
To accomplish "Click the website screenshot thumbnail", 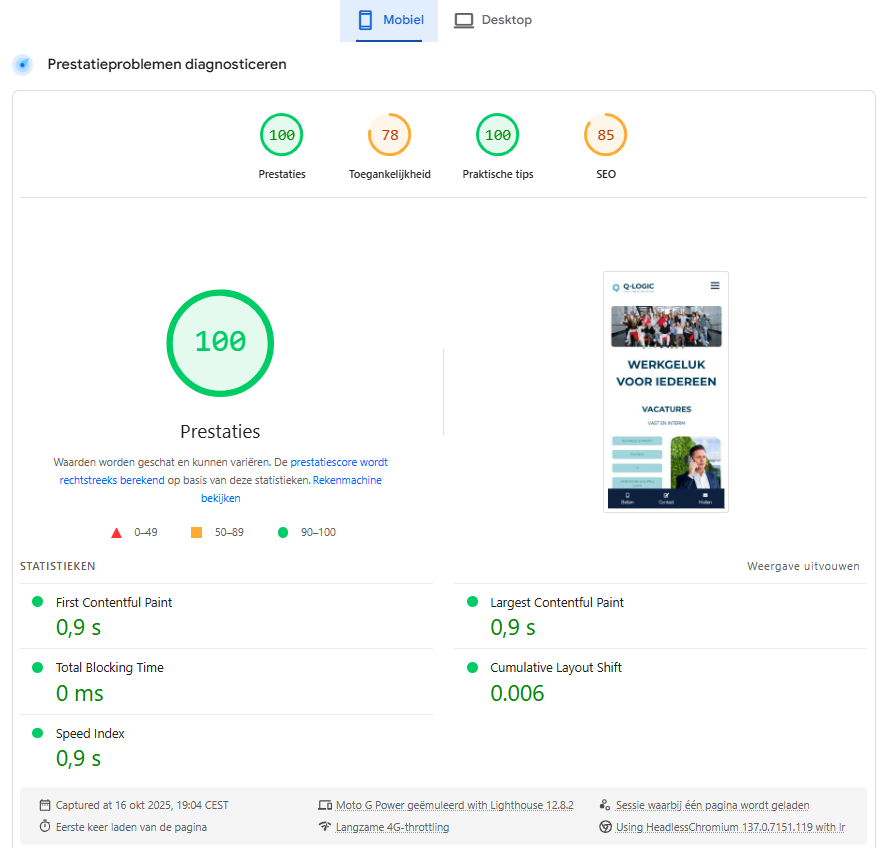I will click(x=666, y=392).
